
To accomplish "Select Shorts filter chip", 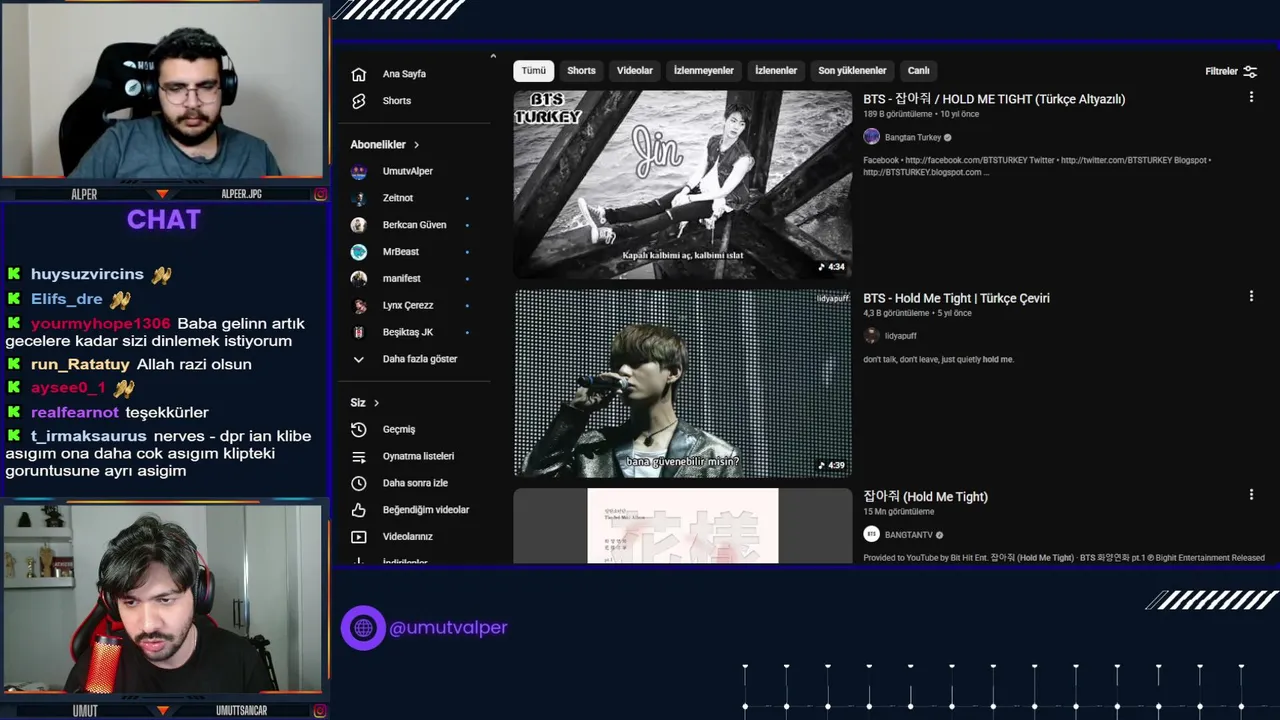I will pos(581,71).
